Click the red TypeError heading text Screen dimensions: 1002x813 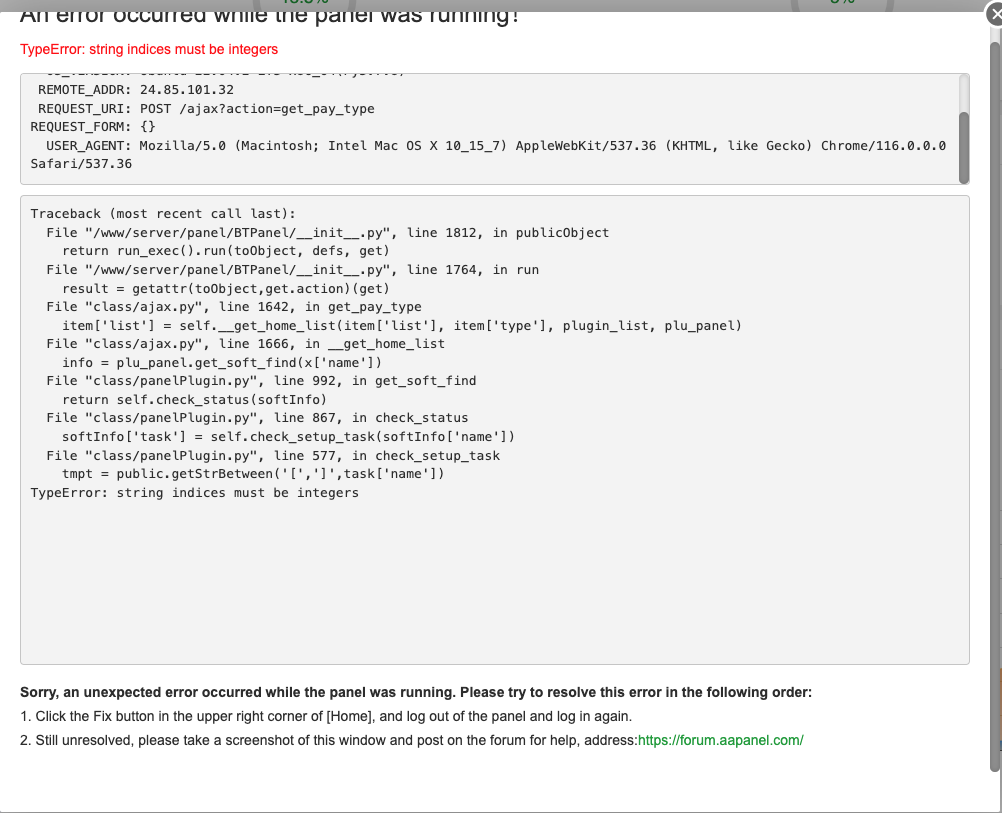149,49
